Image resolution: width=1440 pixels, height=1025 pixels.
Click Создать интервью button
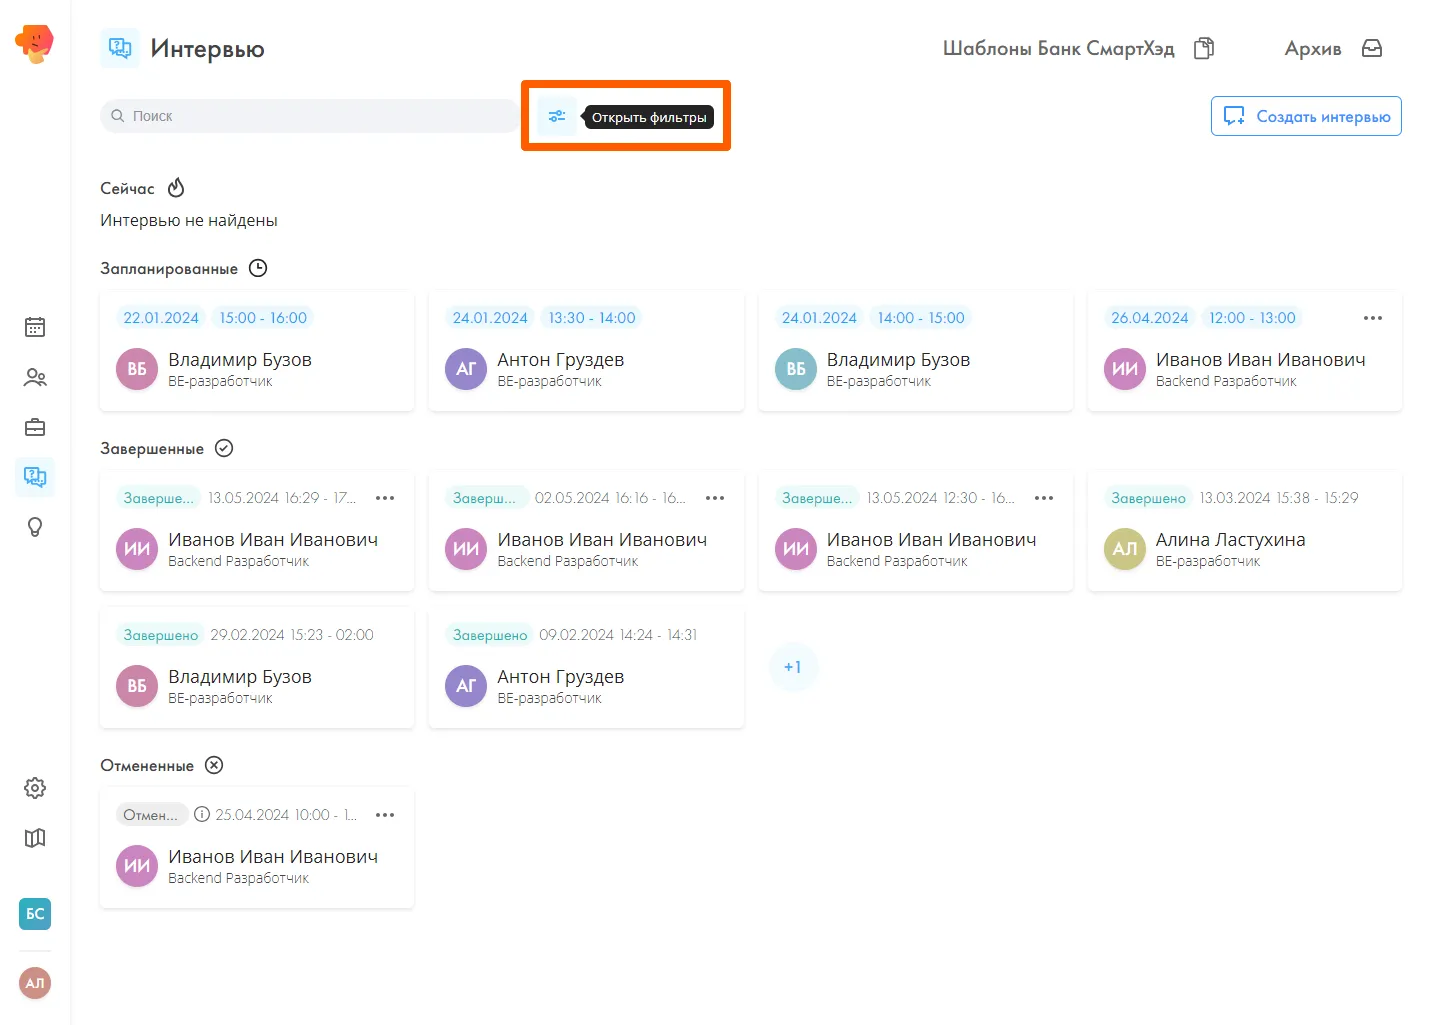point(1306,116)
